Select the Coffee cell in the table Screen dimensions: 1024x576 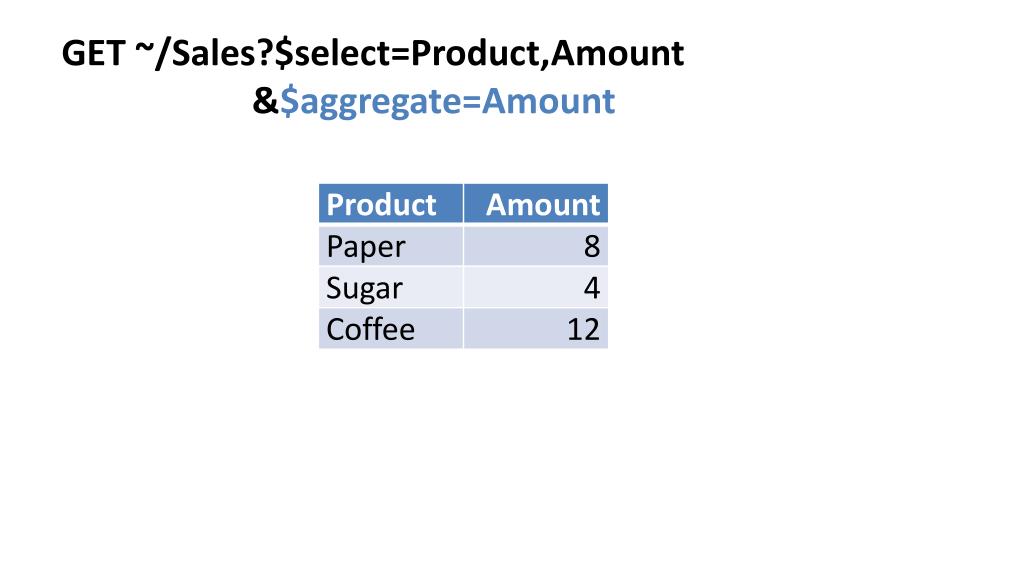point(391,328)
